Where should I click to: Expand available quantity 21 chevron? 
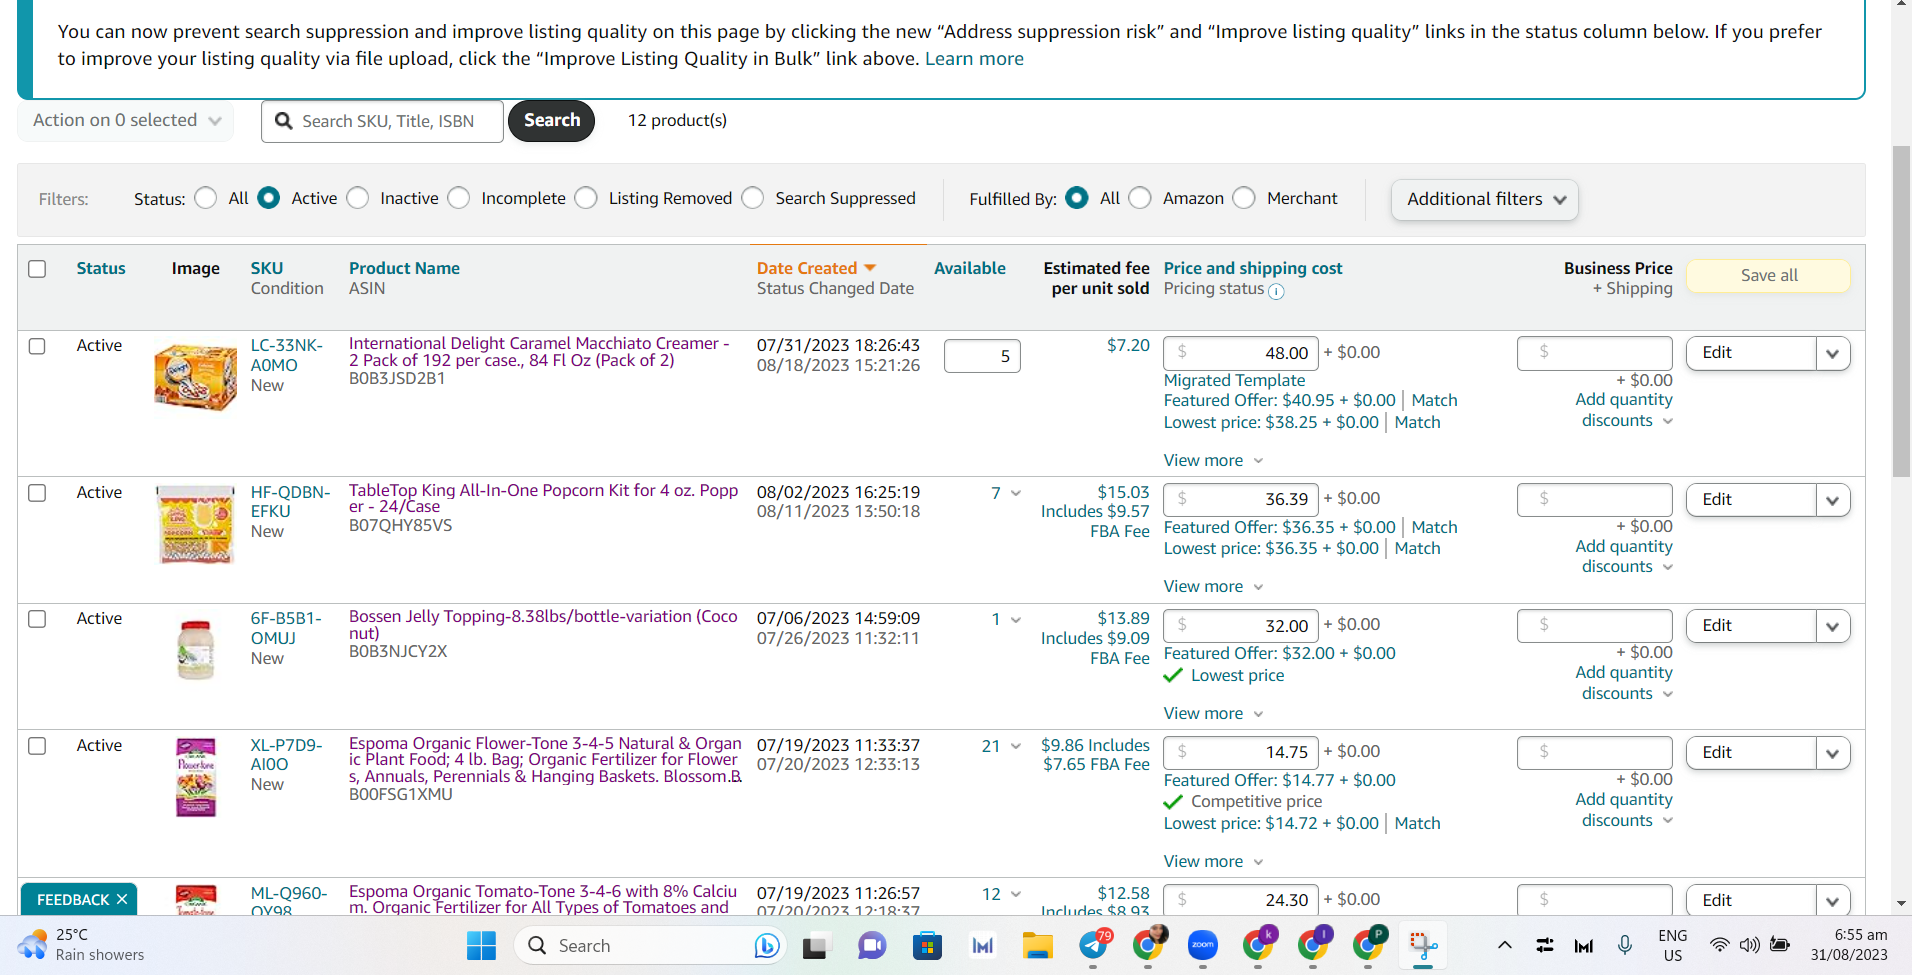coord(1016,746)
